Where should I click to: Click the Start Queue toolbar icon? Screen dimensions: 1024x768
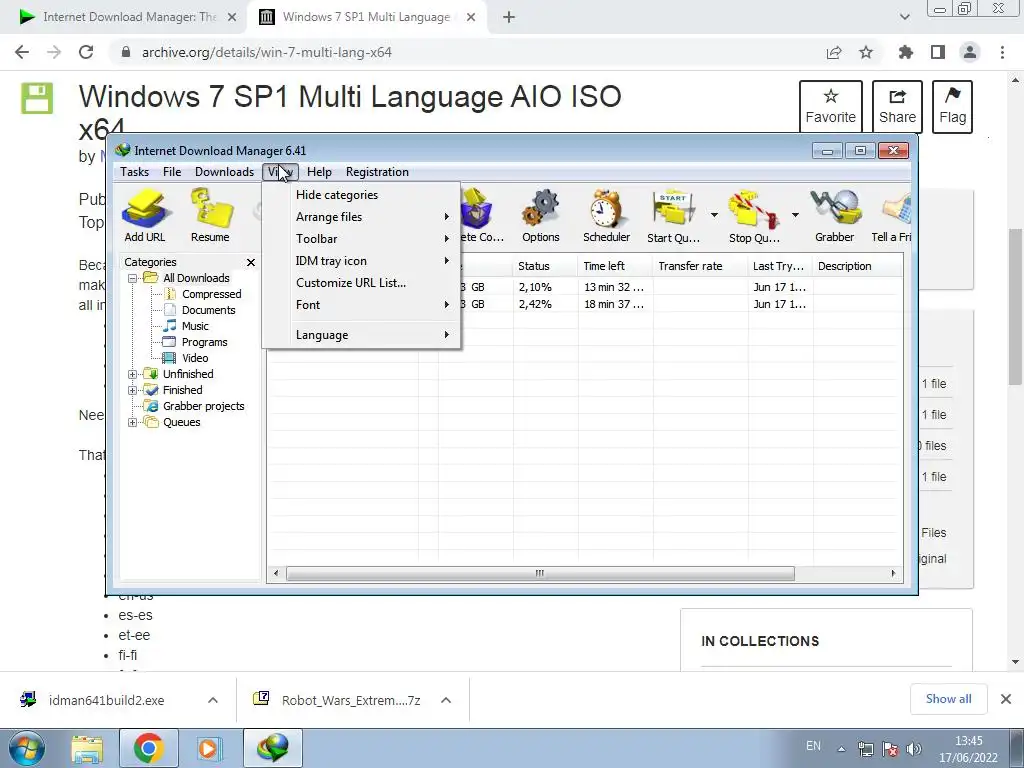point(673,216)
